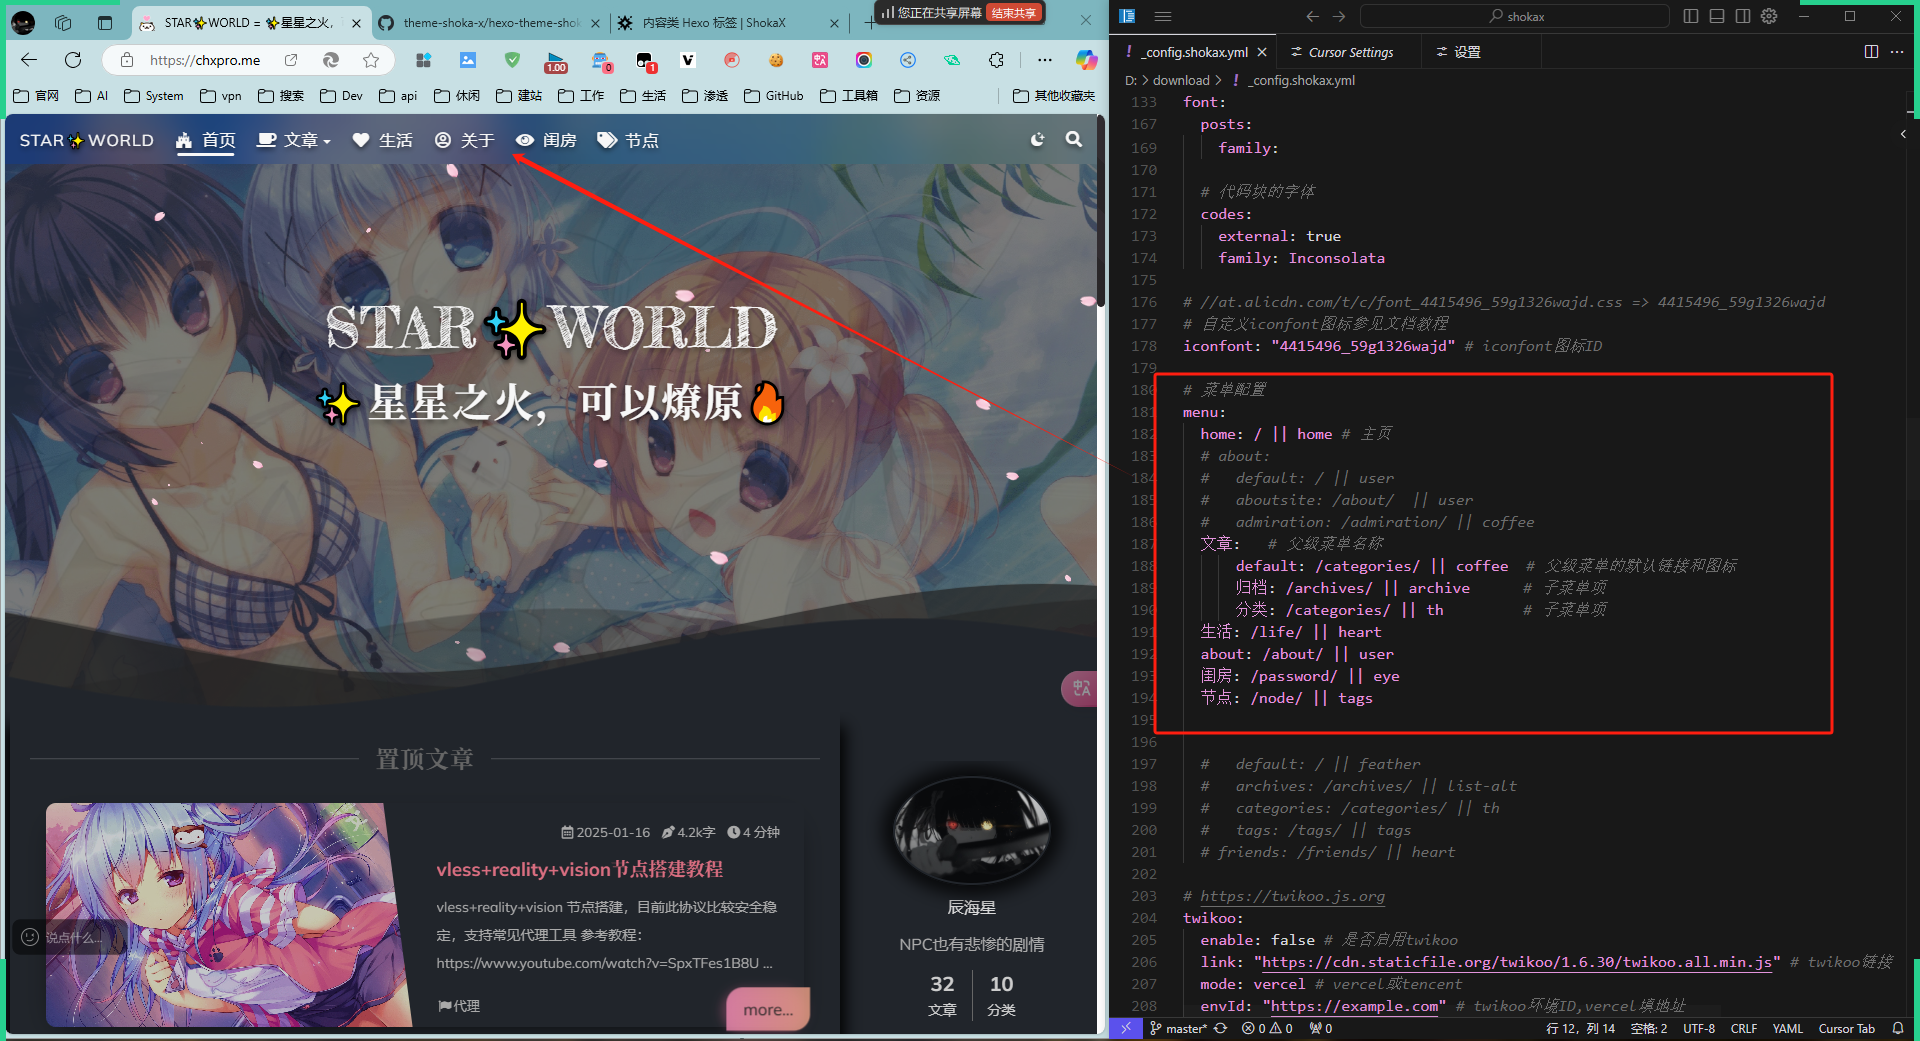Click the 32 文章 count link
Viewport: 1920px width, 1041px height.
(942, 996)
